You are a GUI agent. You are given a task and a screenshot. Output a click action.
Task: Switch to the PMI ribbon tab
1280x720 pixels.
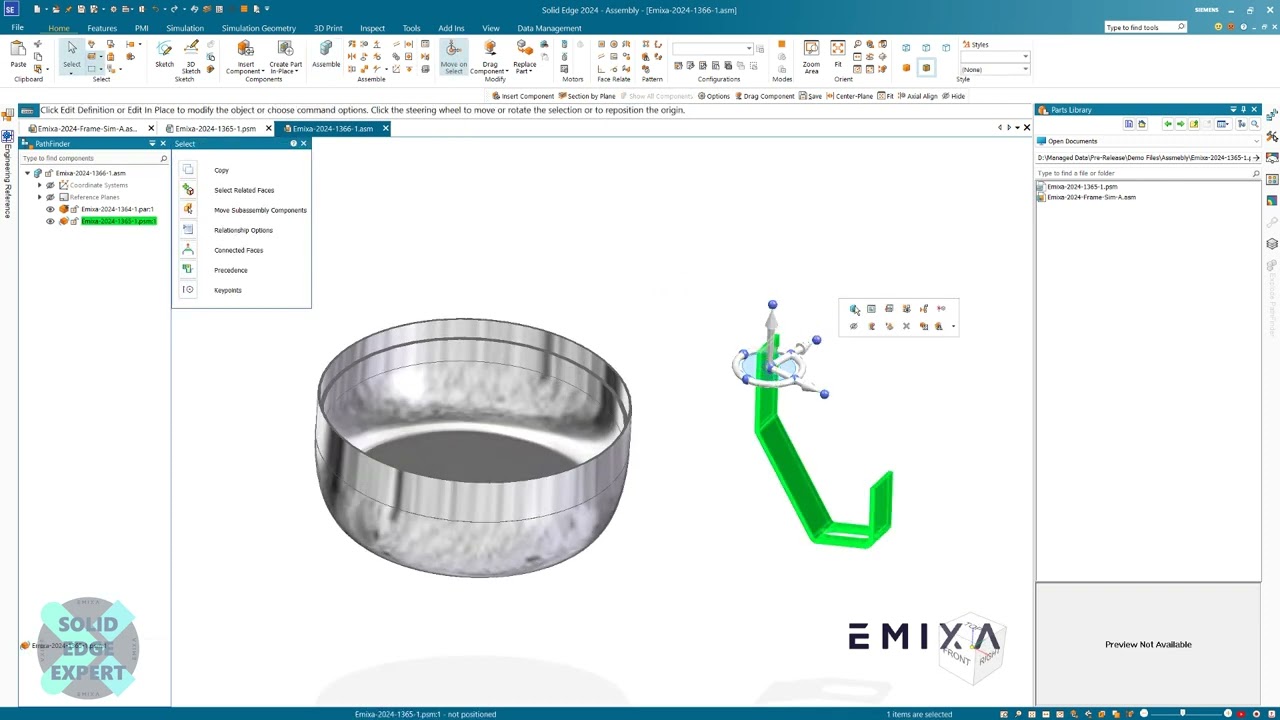(141, 28)
